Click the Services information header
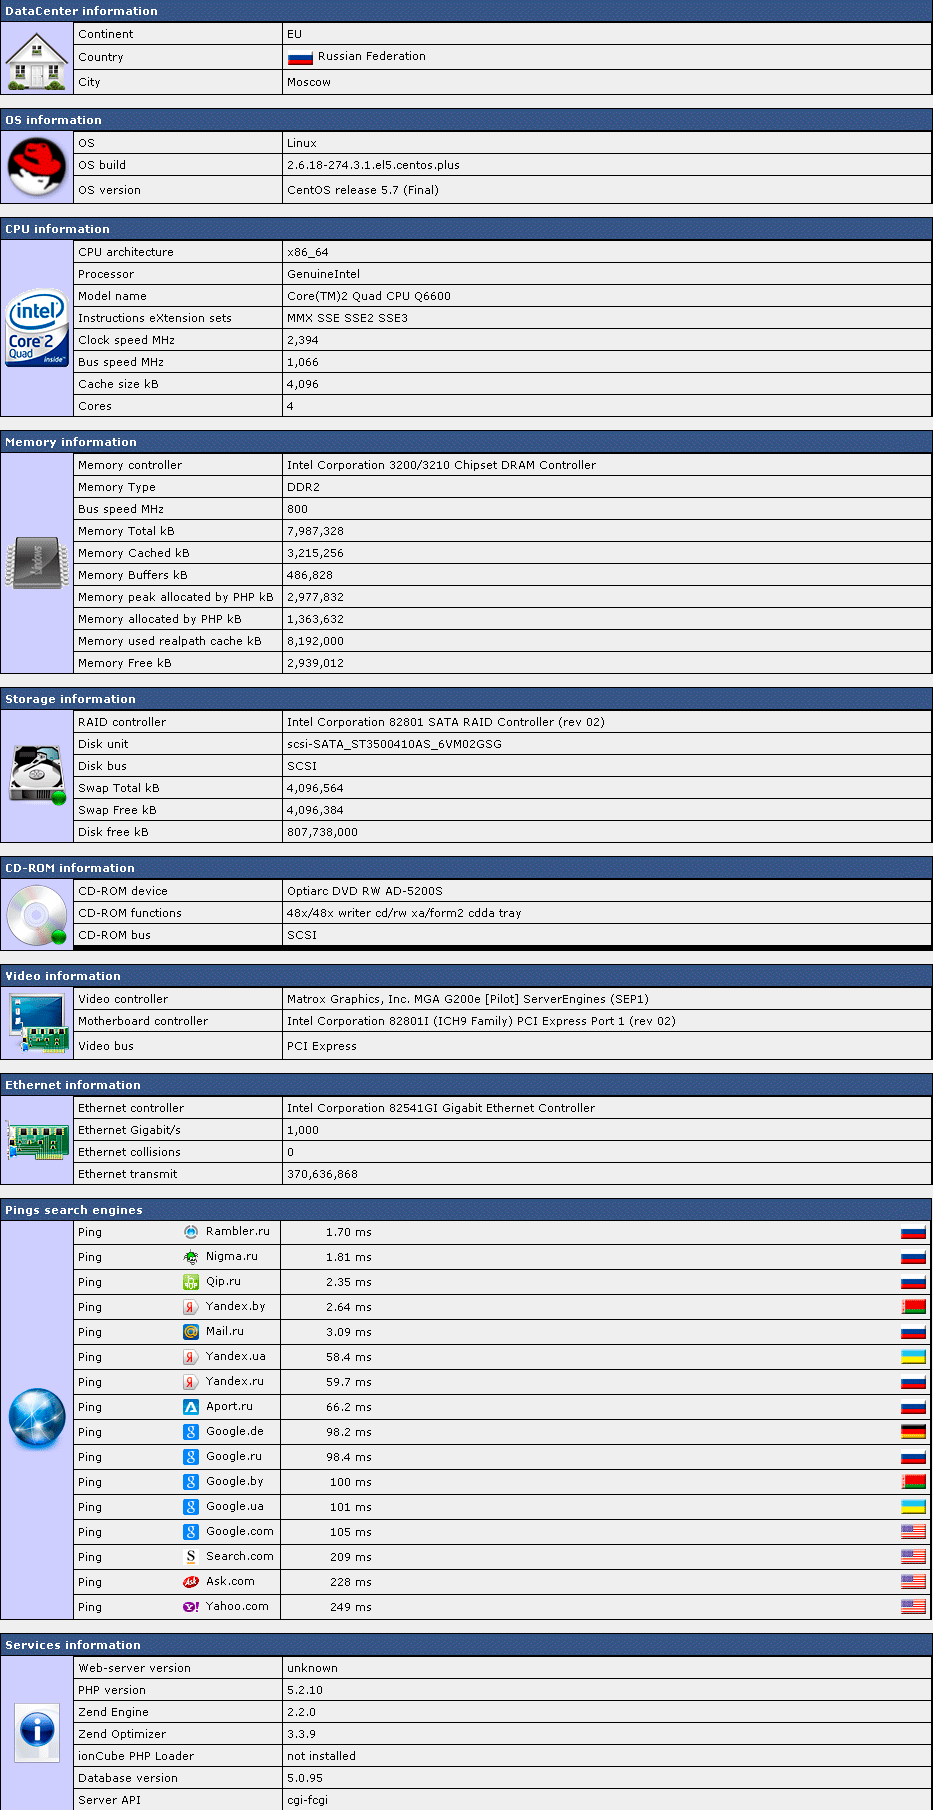The image size is (933, 1810). pos(466,1645)
